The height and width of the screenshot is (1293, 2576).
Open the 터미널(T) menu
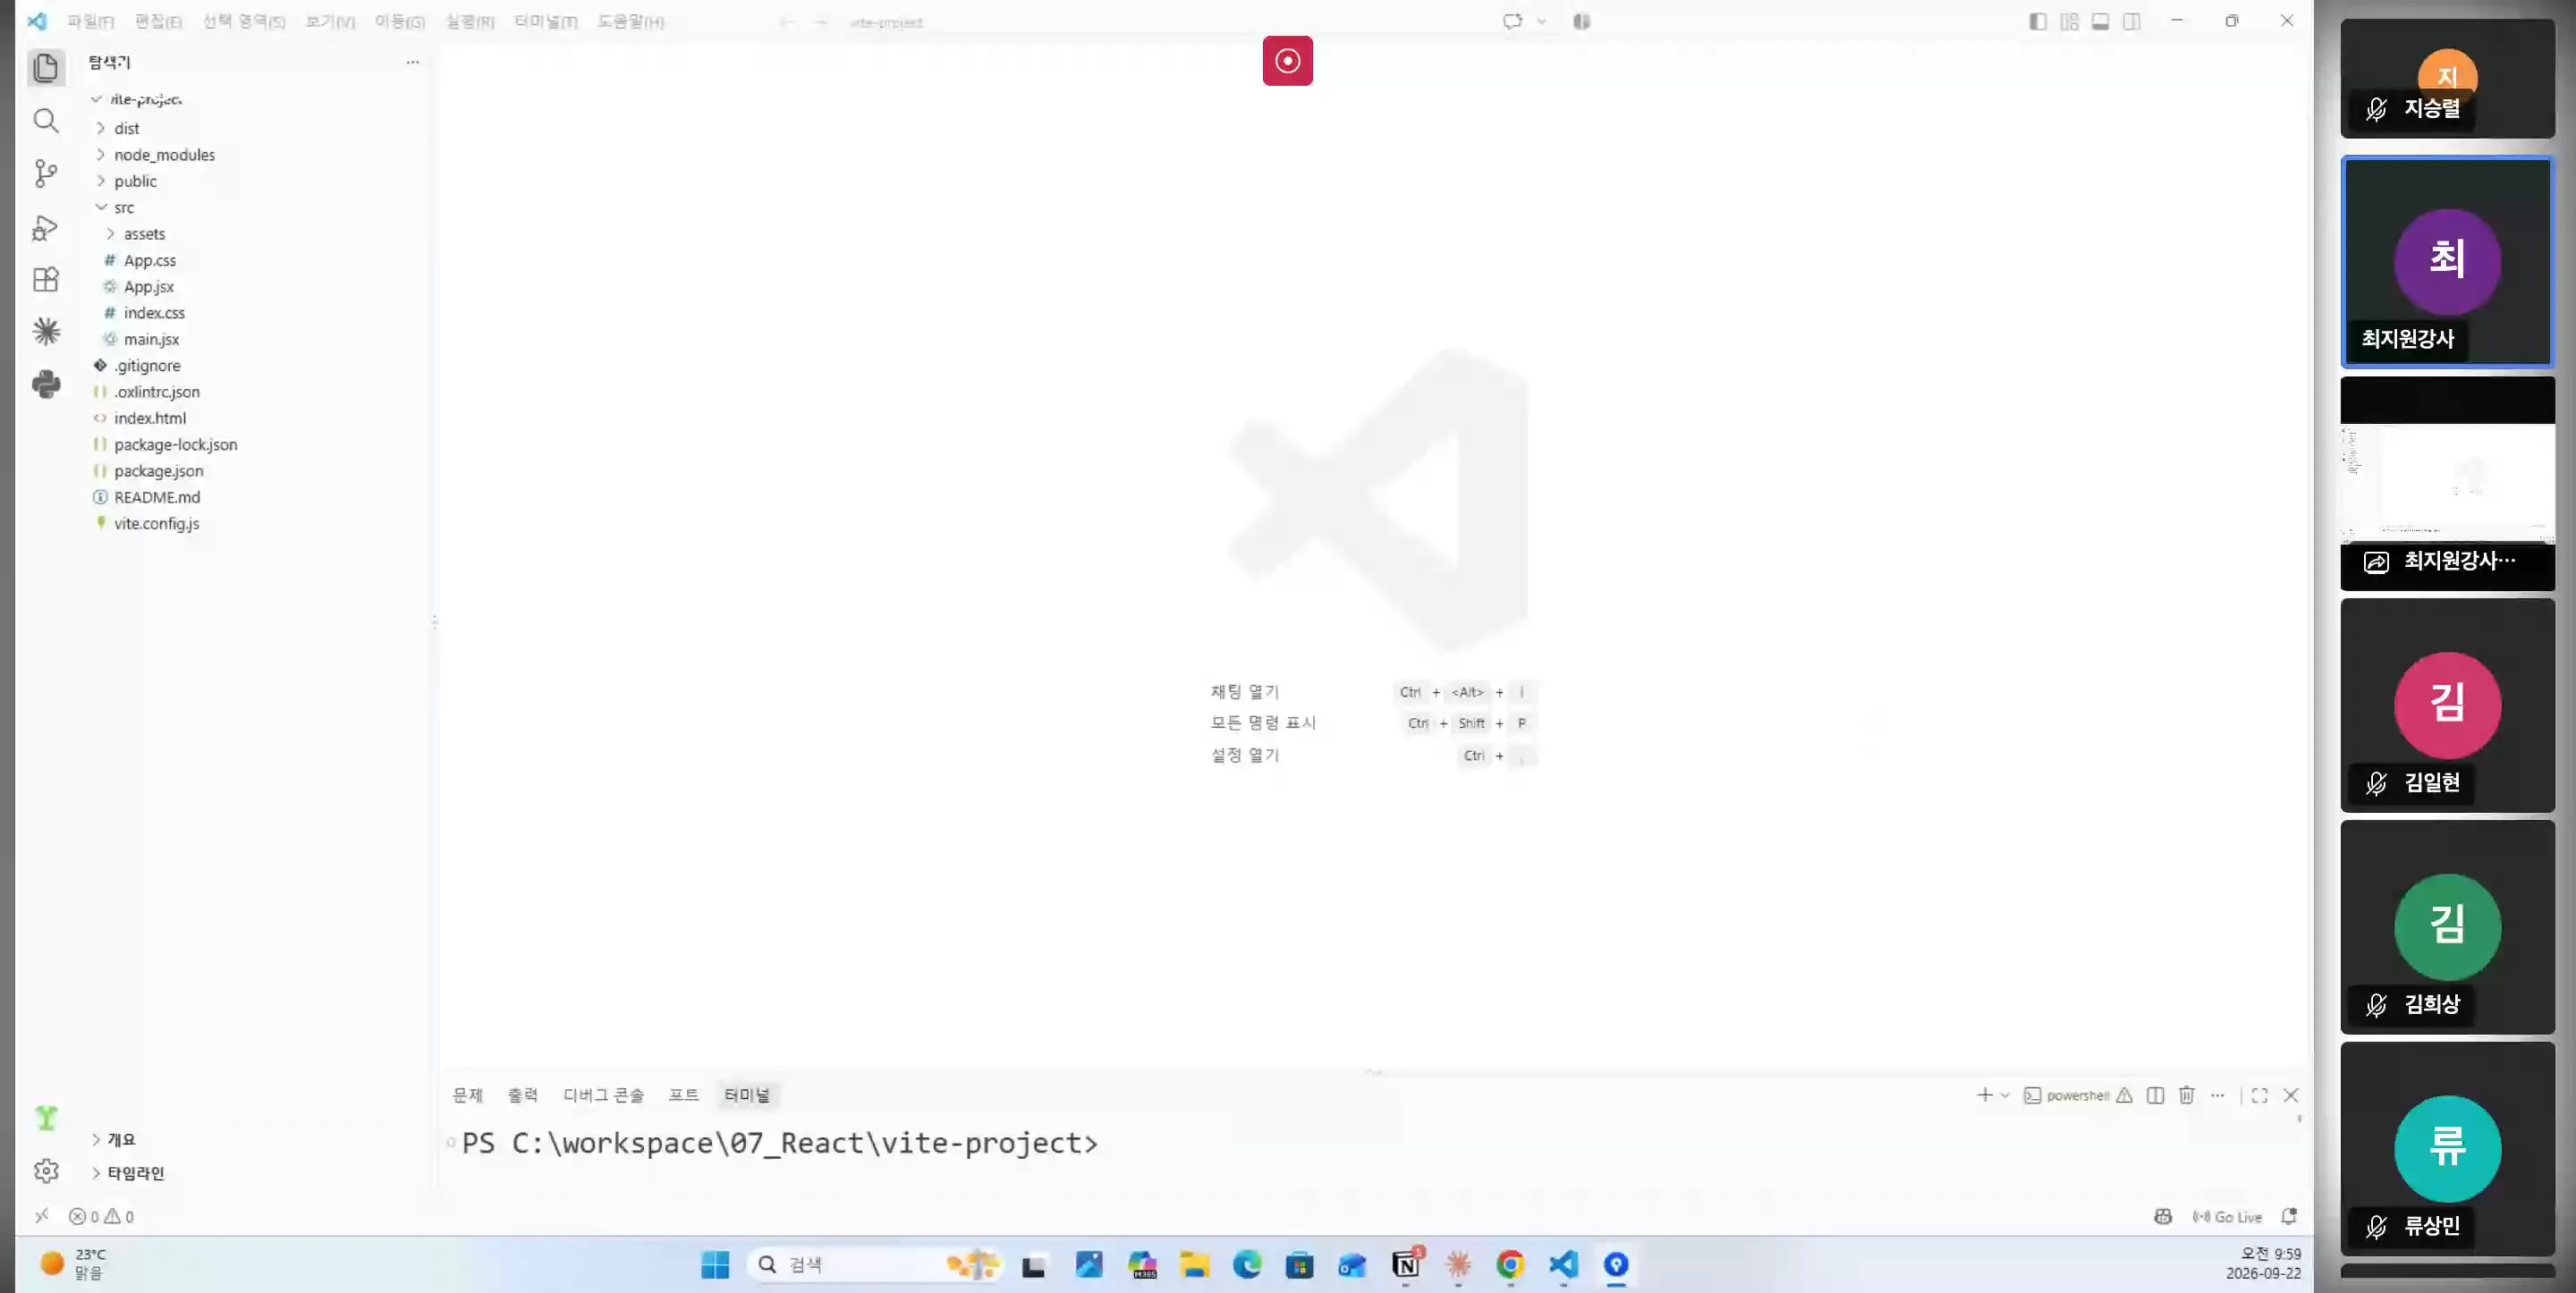click(x=545, y=21)
